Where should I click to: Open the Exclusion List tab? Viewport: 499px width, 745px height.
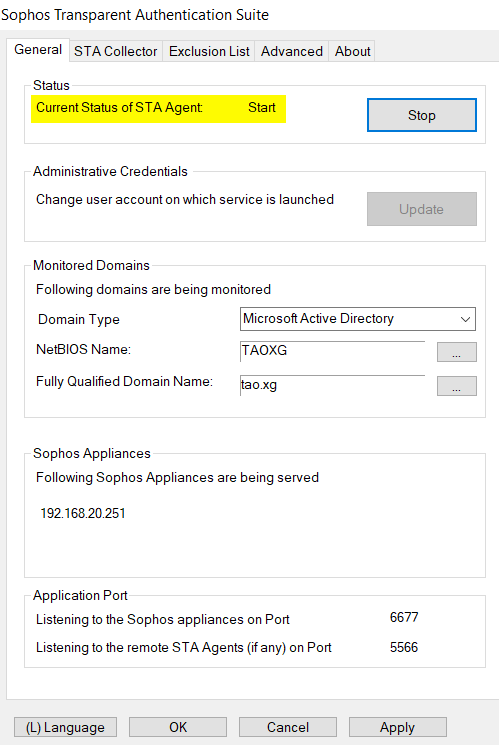pos(209,51)
